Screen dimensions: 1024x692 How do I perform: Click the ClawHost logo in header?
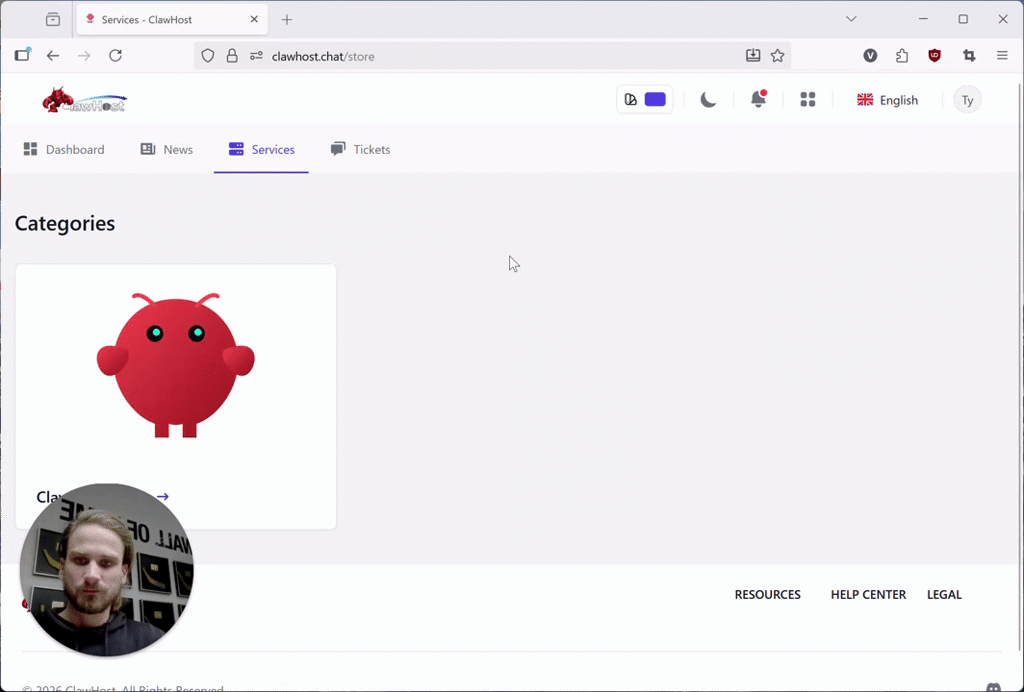tap(84, 100)
